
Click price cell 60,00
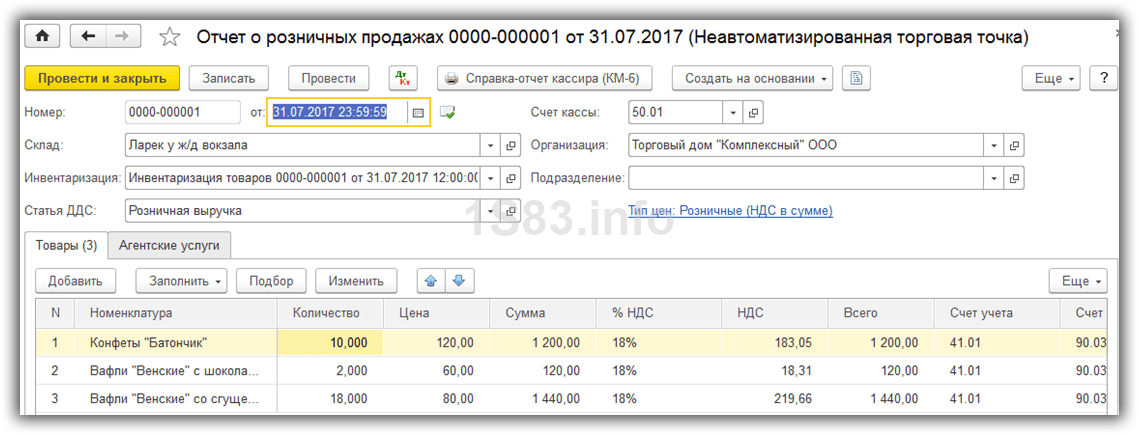437,370
